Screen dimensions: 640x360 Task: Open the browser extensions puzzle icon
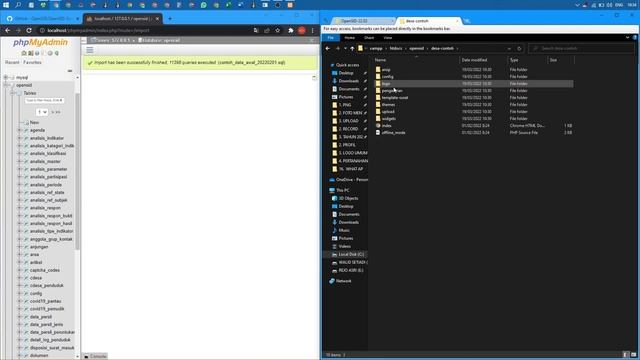[291, 30]
